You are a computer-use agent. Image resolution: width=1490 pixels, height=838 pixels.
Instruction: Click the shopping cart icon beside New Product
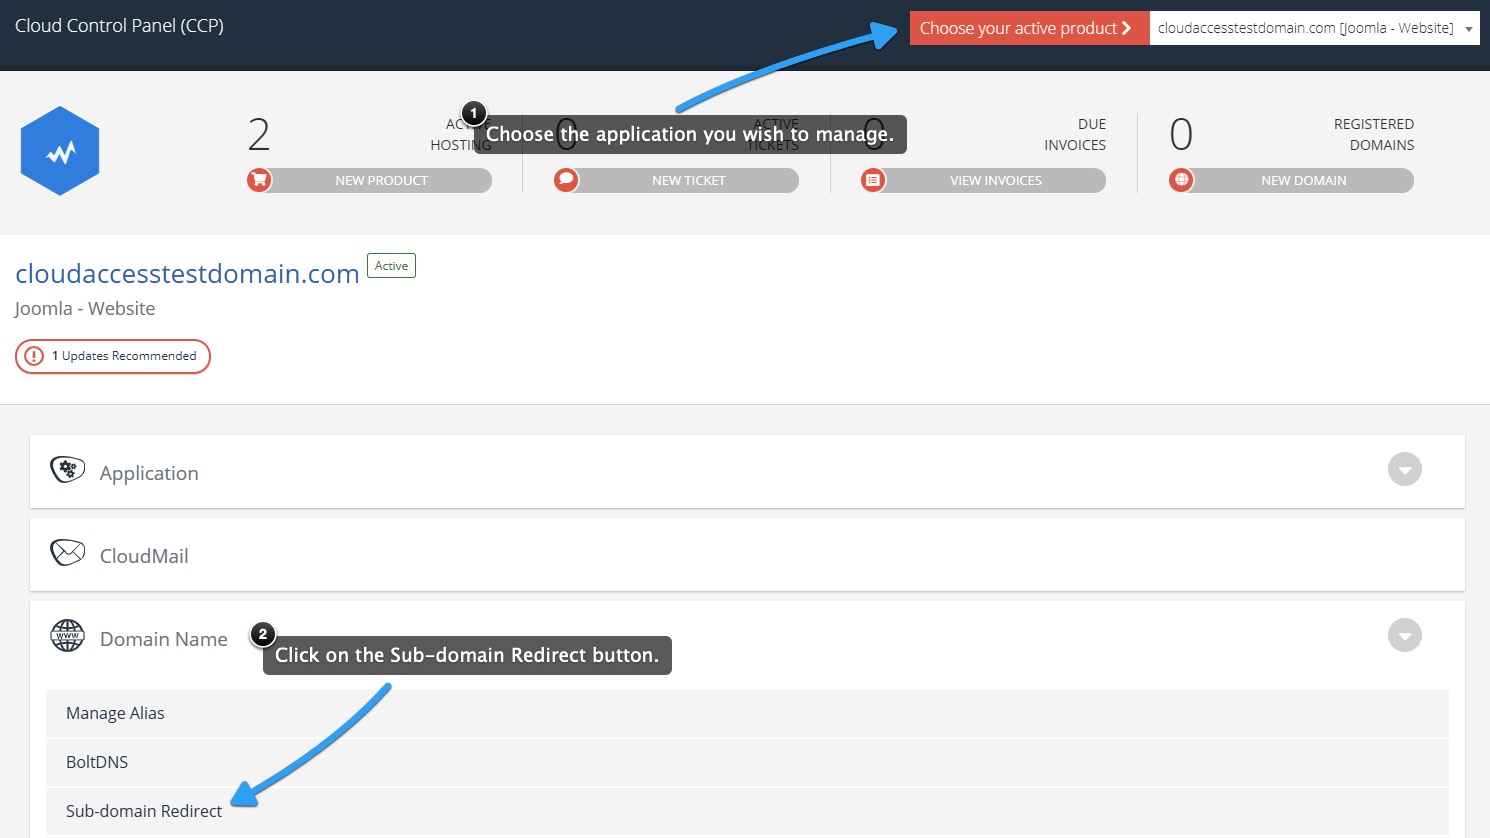[259, 180]
